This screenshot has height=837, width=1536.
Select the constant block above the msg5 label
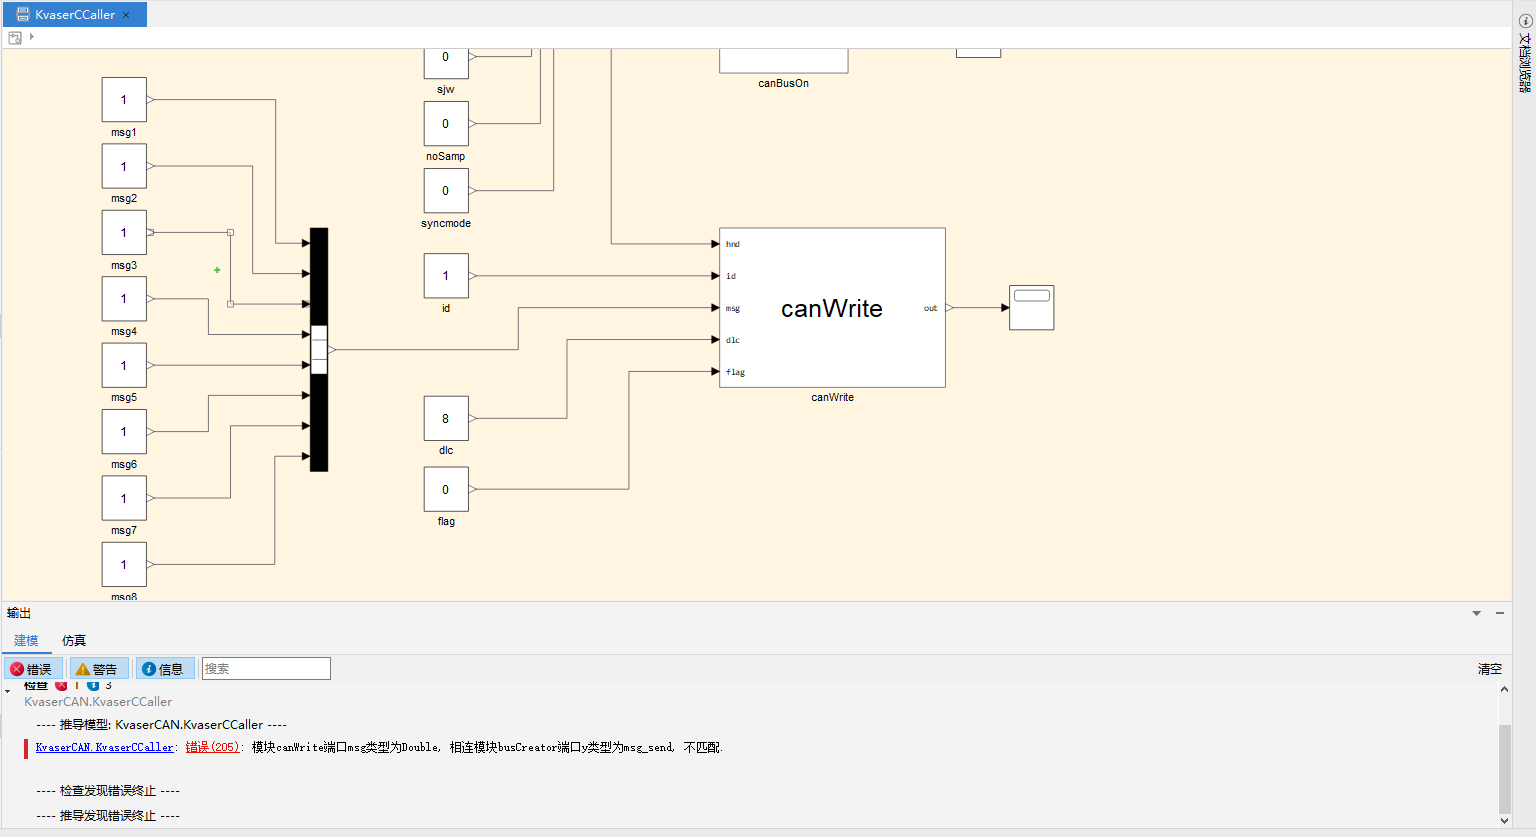tap(124, 365)
